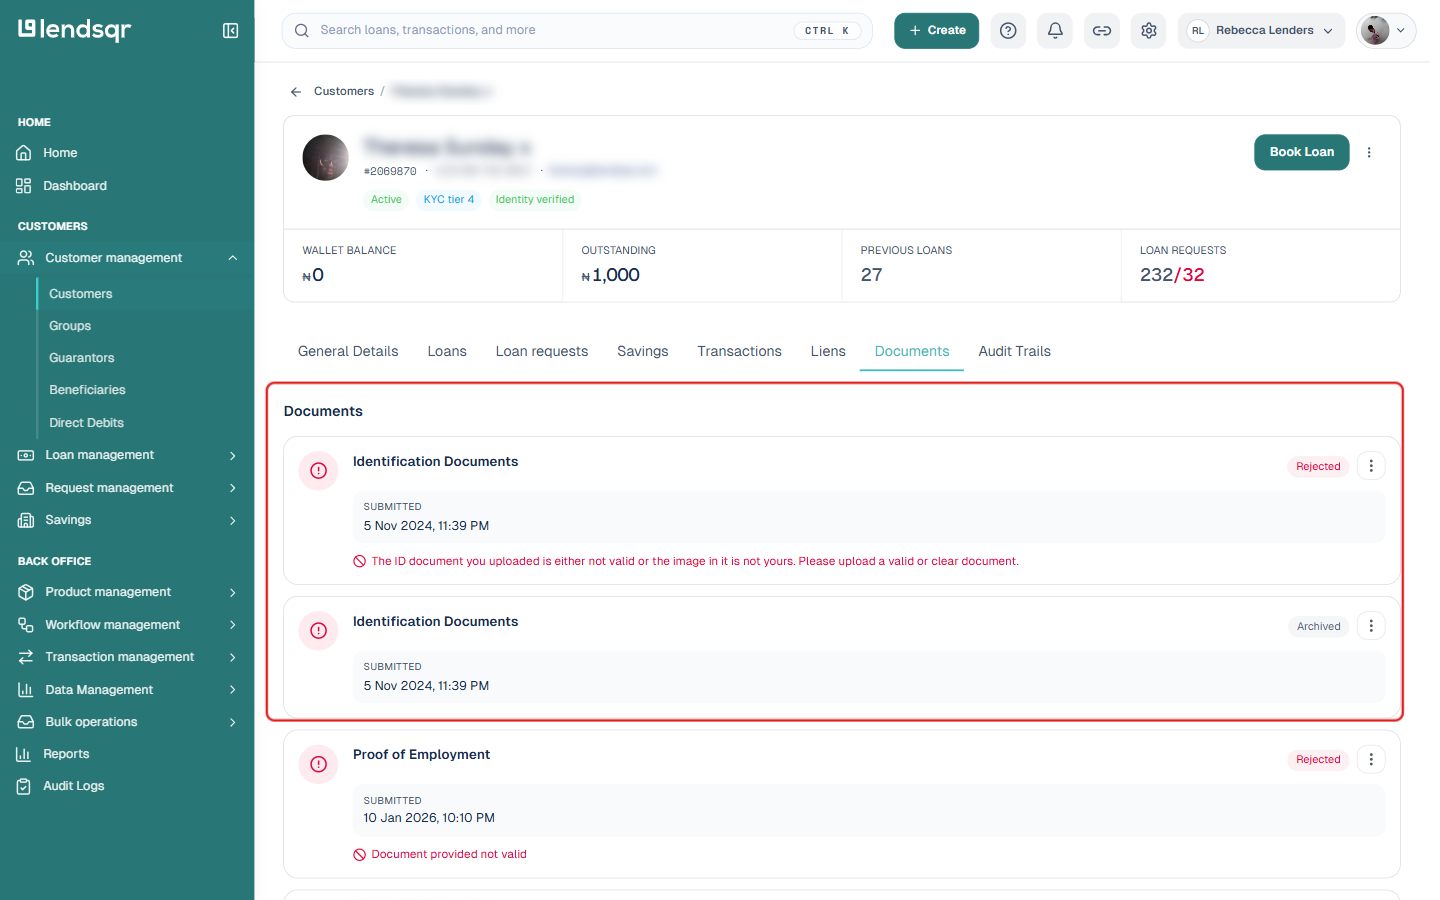Screen dimensions: 1440x900
Task: Click the Customer management people icon
Action: tap(26, 258)
